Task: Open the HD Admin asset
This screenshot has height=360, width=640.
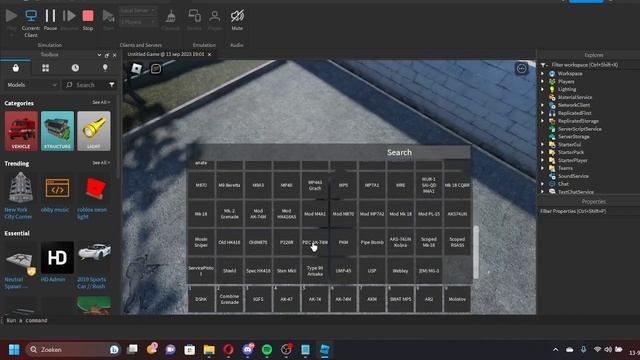Action: (57, 262)
